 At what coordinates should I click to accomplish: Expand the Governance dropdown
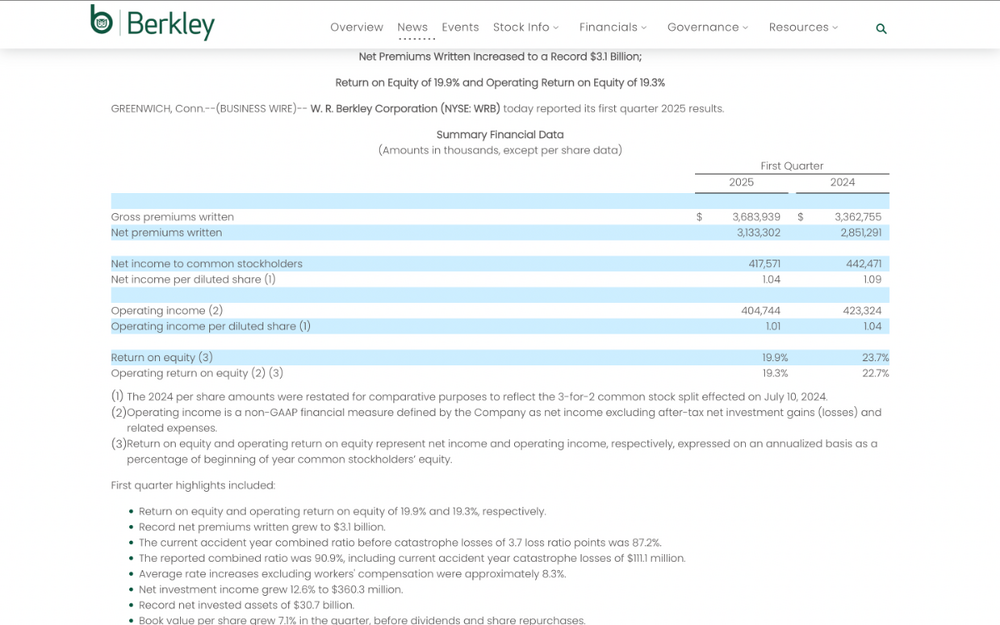pos(707,27)
